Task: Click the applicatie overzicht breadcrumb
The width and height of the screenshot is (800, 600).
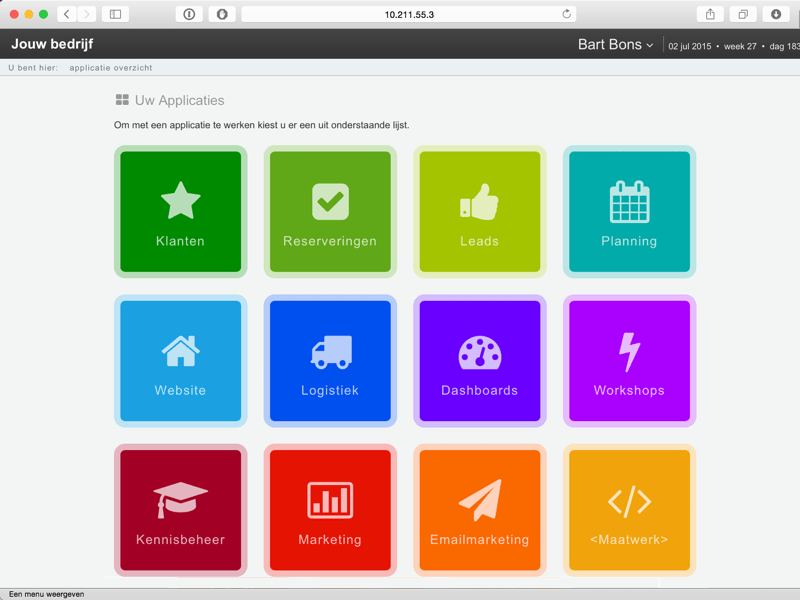Action: [x=111, y=68]
